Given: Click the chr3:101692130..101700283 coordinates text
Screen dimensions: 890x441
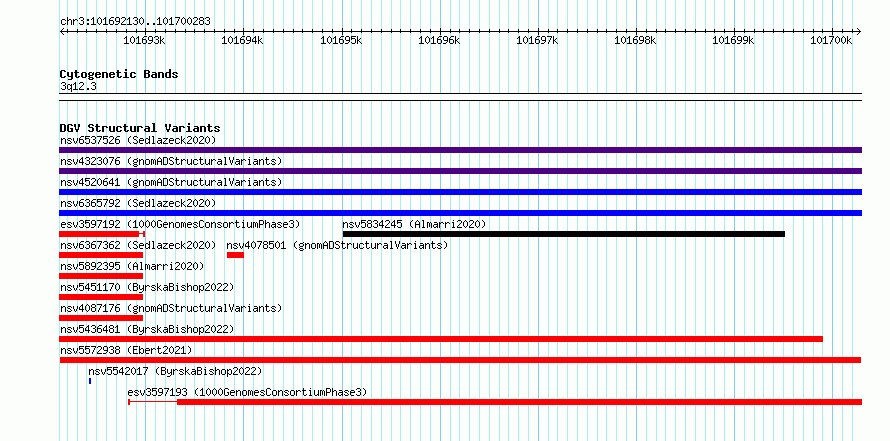Looking at the screenshot, I should [x=135, y=22].
